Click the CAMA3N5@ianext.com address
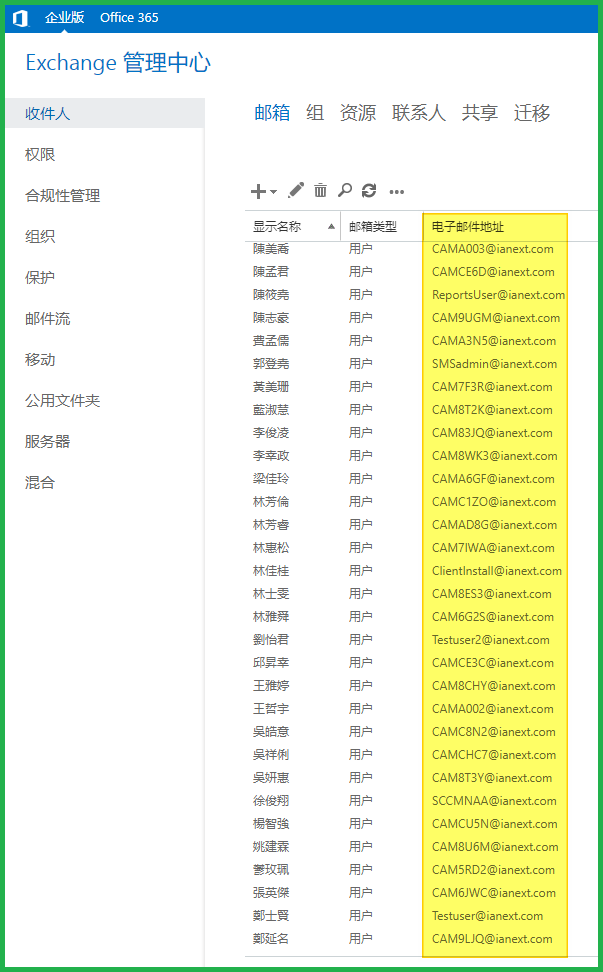Viewport: 603px width, 972px height. (494, 341)
